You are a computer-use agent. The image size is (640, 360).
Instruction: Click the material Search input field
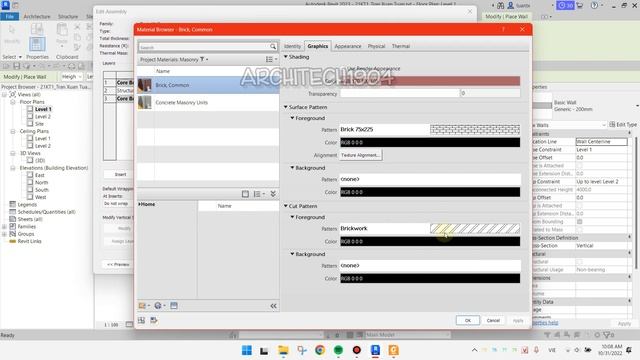(204, 47)
